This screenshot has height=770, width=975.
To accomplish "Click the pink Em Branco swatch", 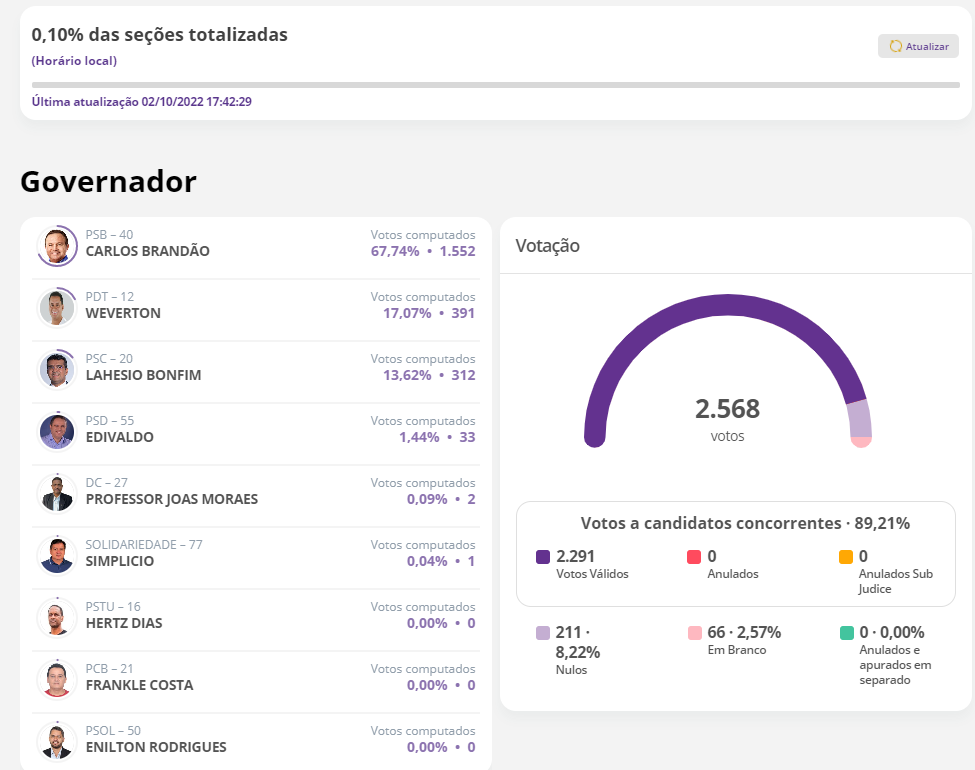I will [694, 633].
